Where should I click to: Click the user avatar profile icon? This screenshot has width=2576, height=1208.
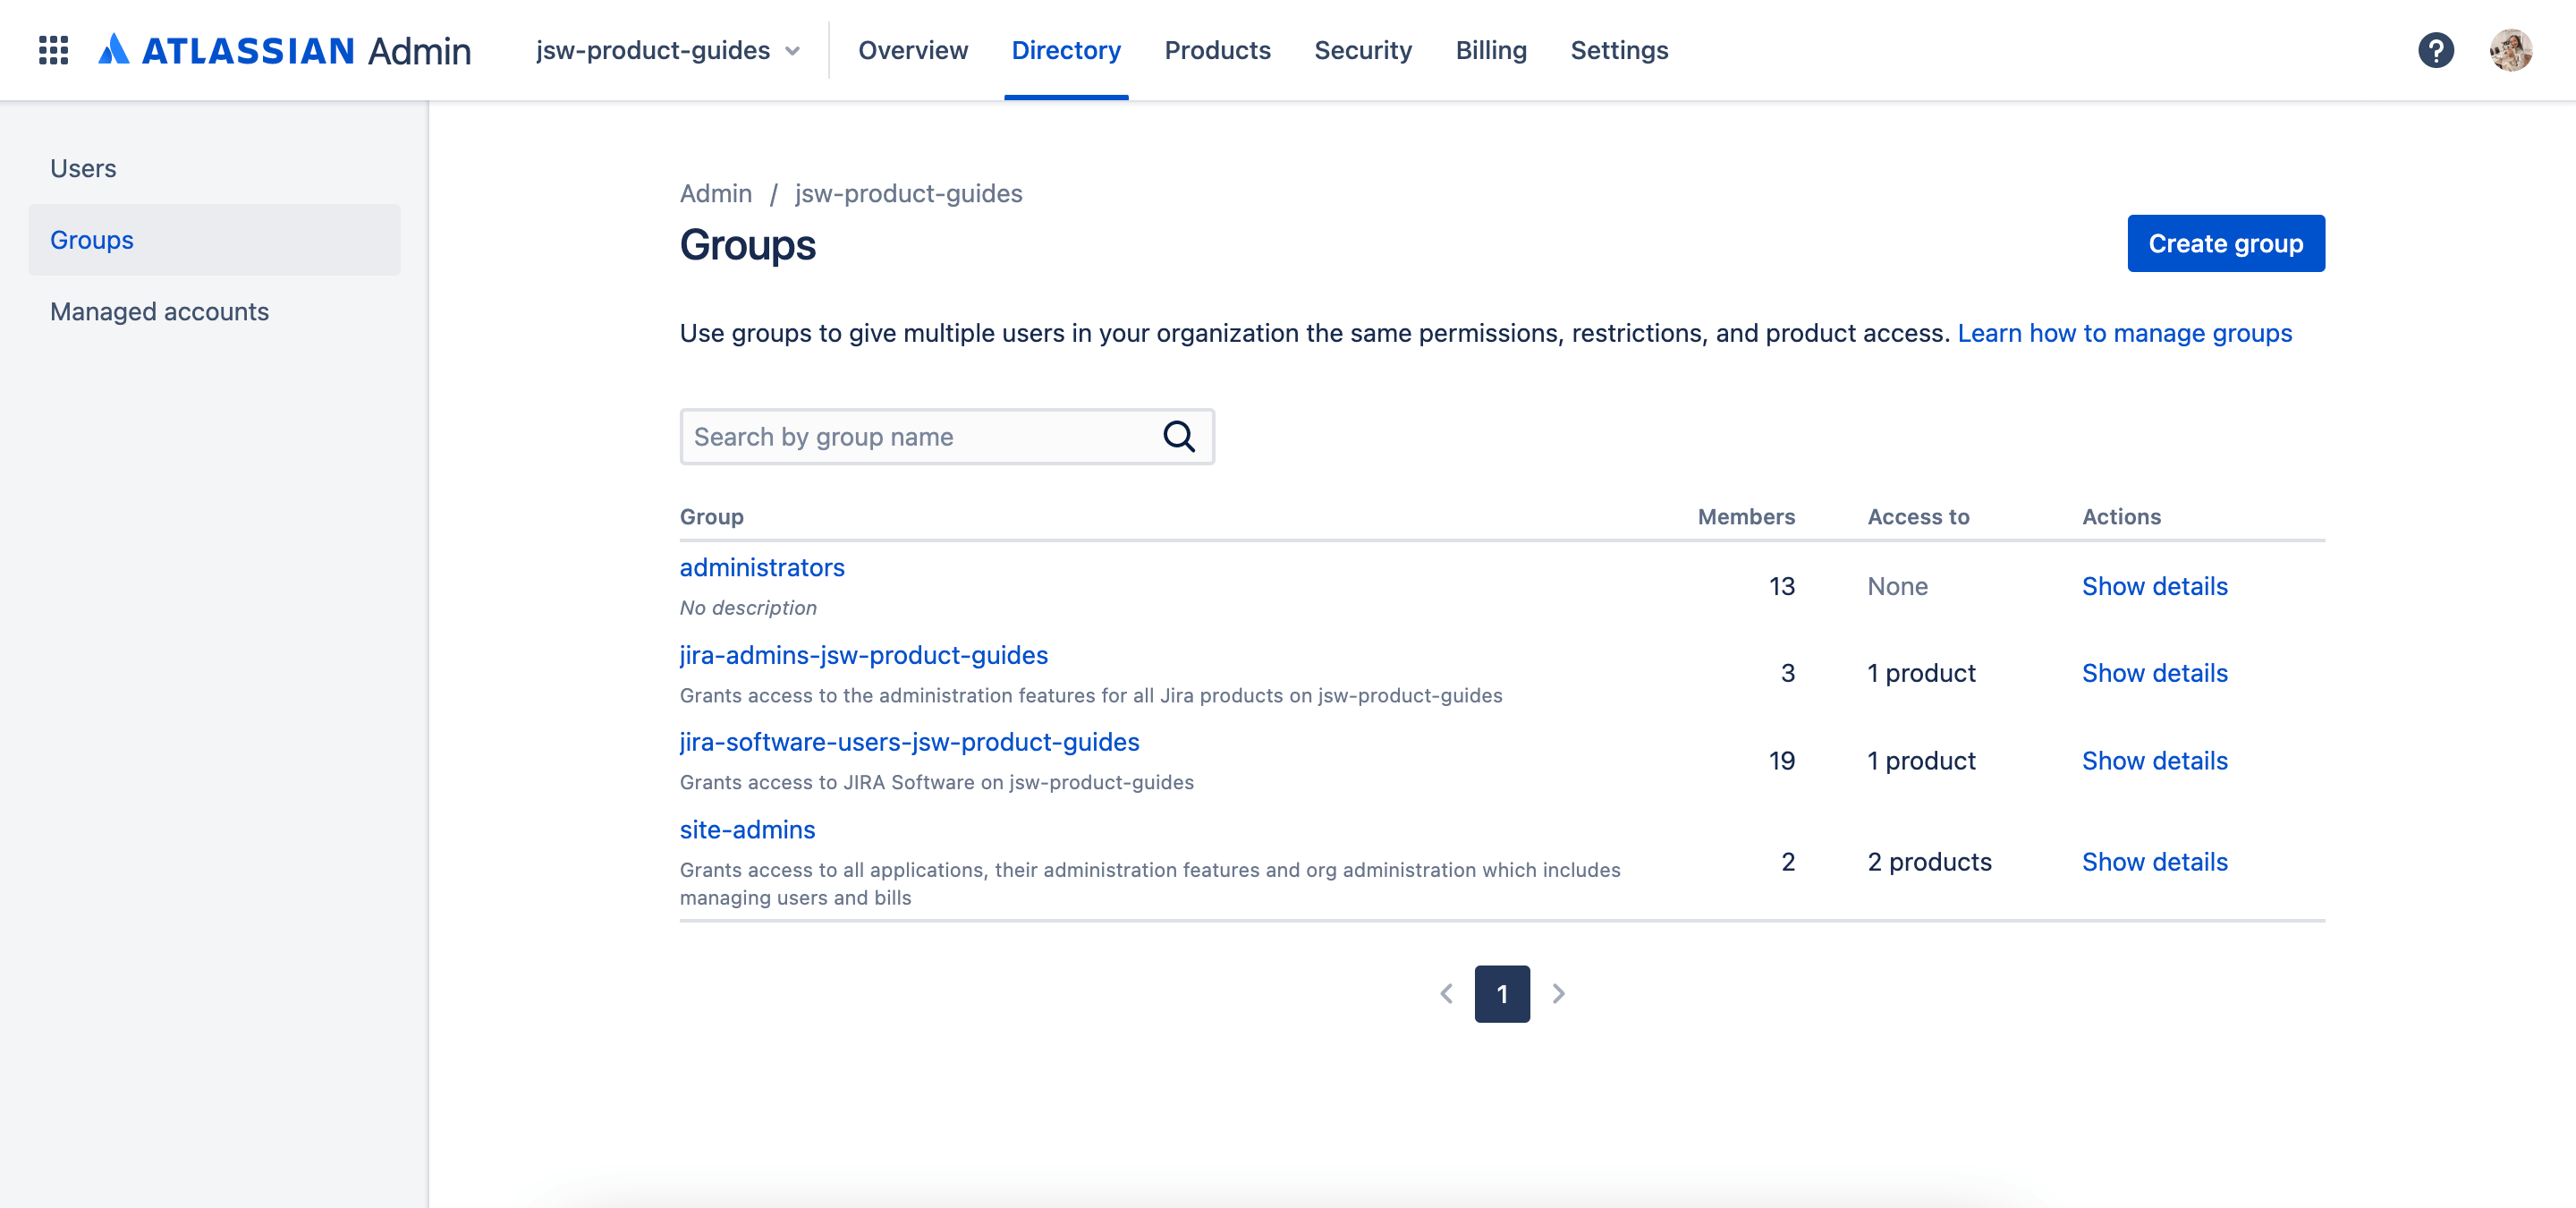(2511, 49)
